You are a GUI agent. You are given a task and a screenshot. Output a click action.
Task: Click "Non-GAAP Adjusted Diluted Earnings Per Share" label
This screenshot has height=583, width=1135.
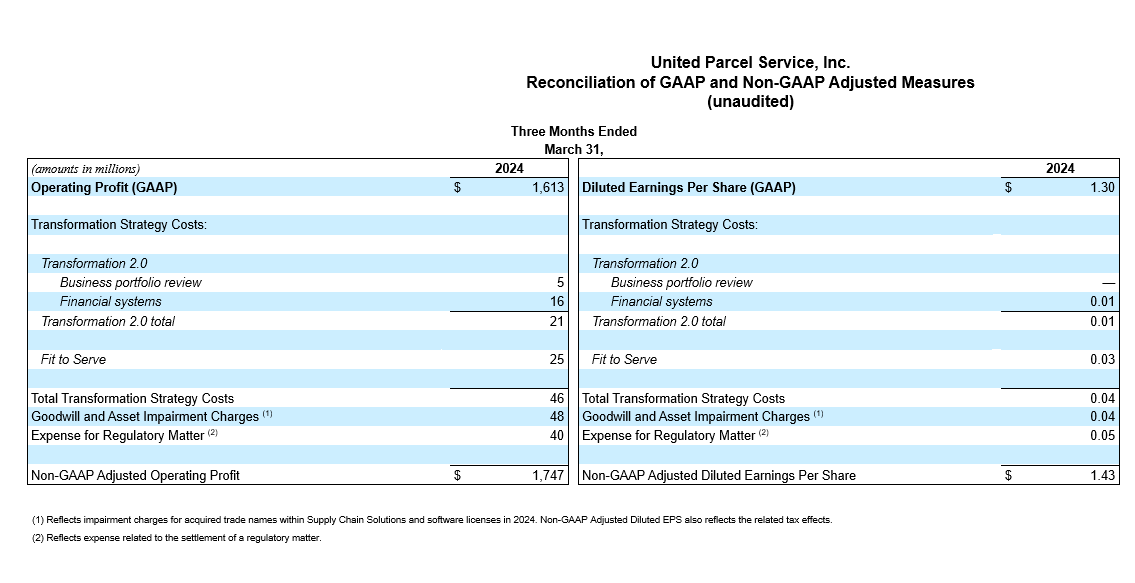pos(719,475)
